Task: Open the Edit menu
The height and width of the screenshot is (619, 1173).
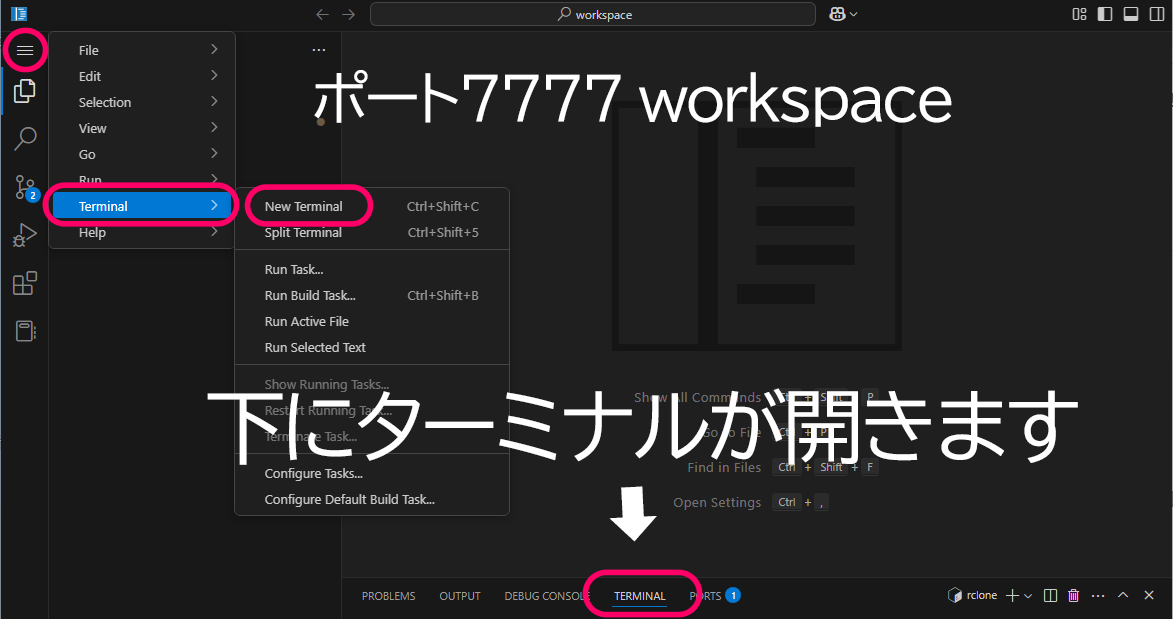Action: click(x=141, y=76)
